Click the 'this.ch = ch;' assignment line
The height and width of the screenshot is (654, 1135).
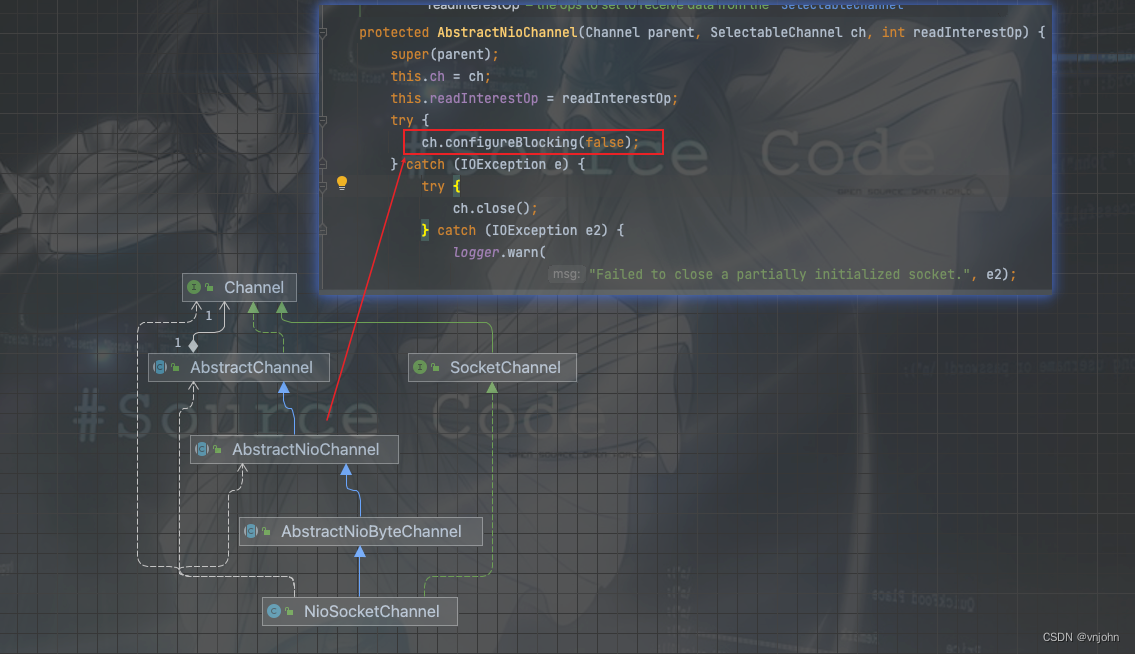(441, 77)
